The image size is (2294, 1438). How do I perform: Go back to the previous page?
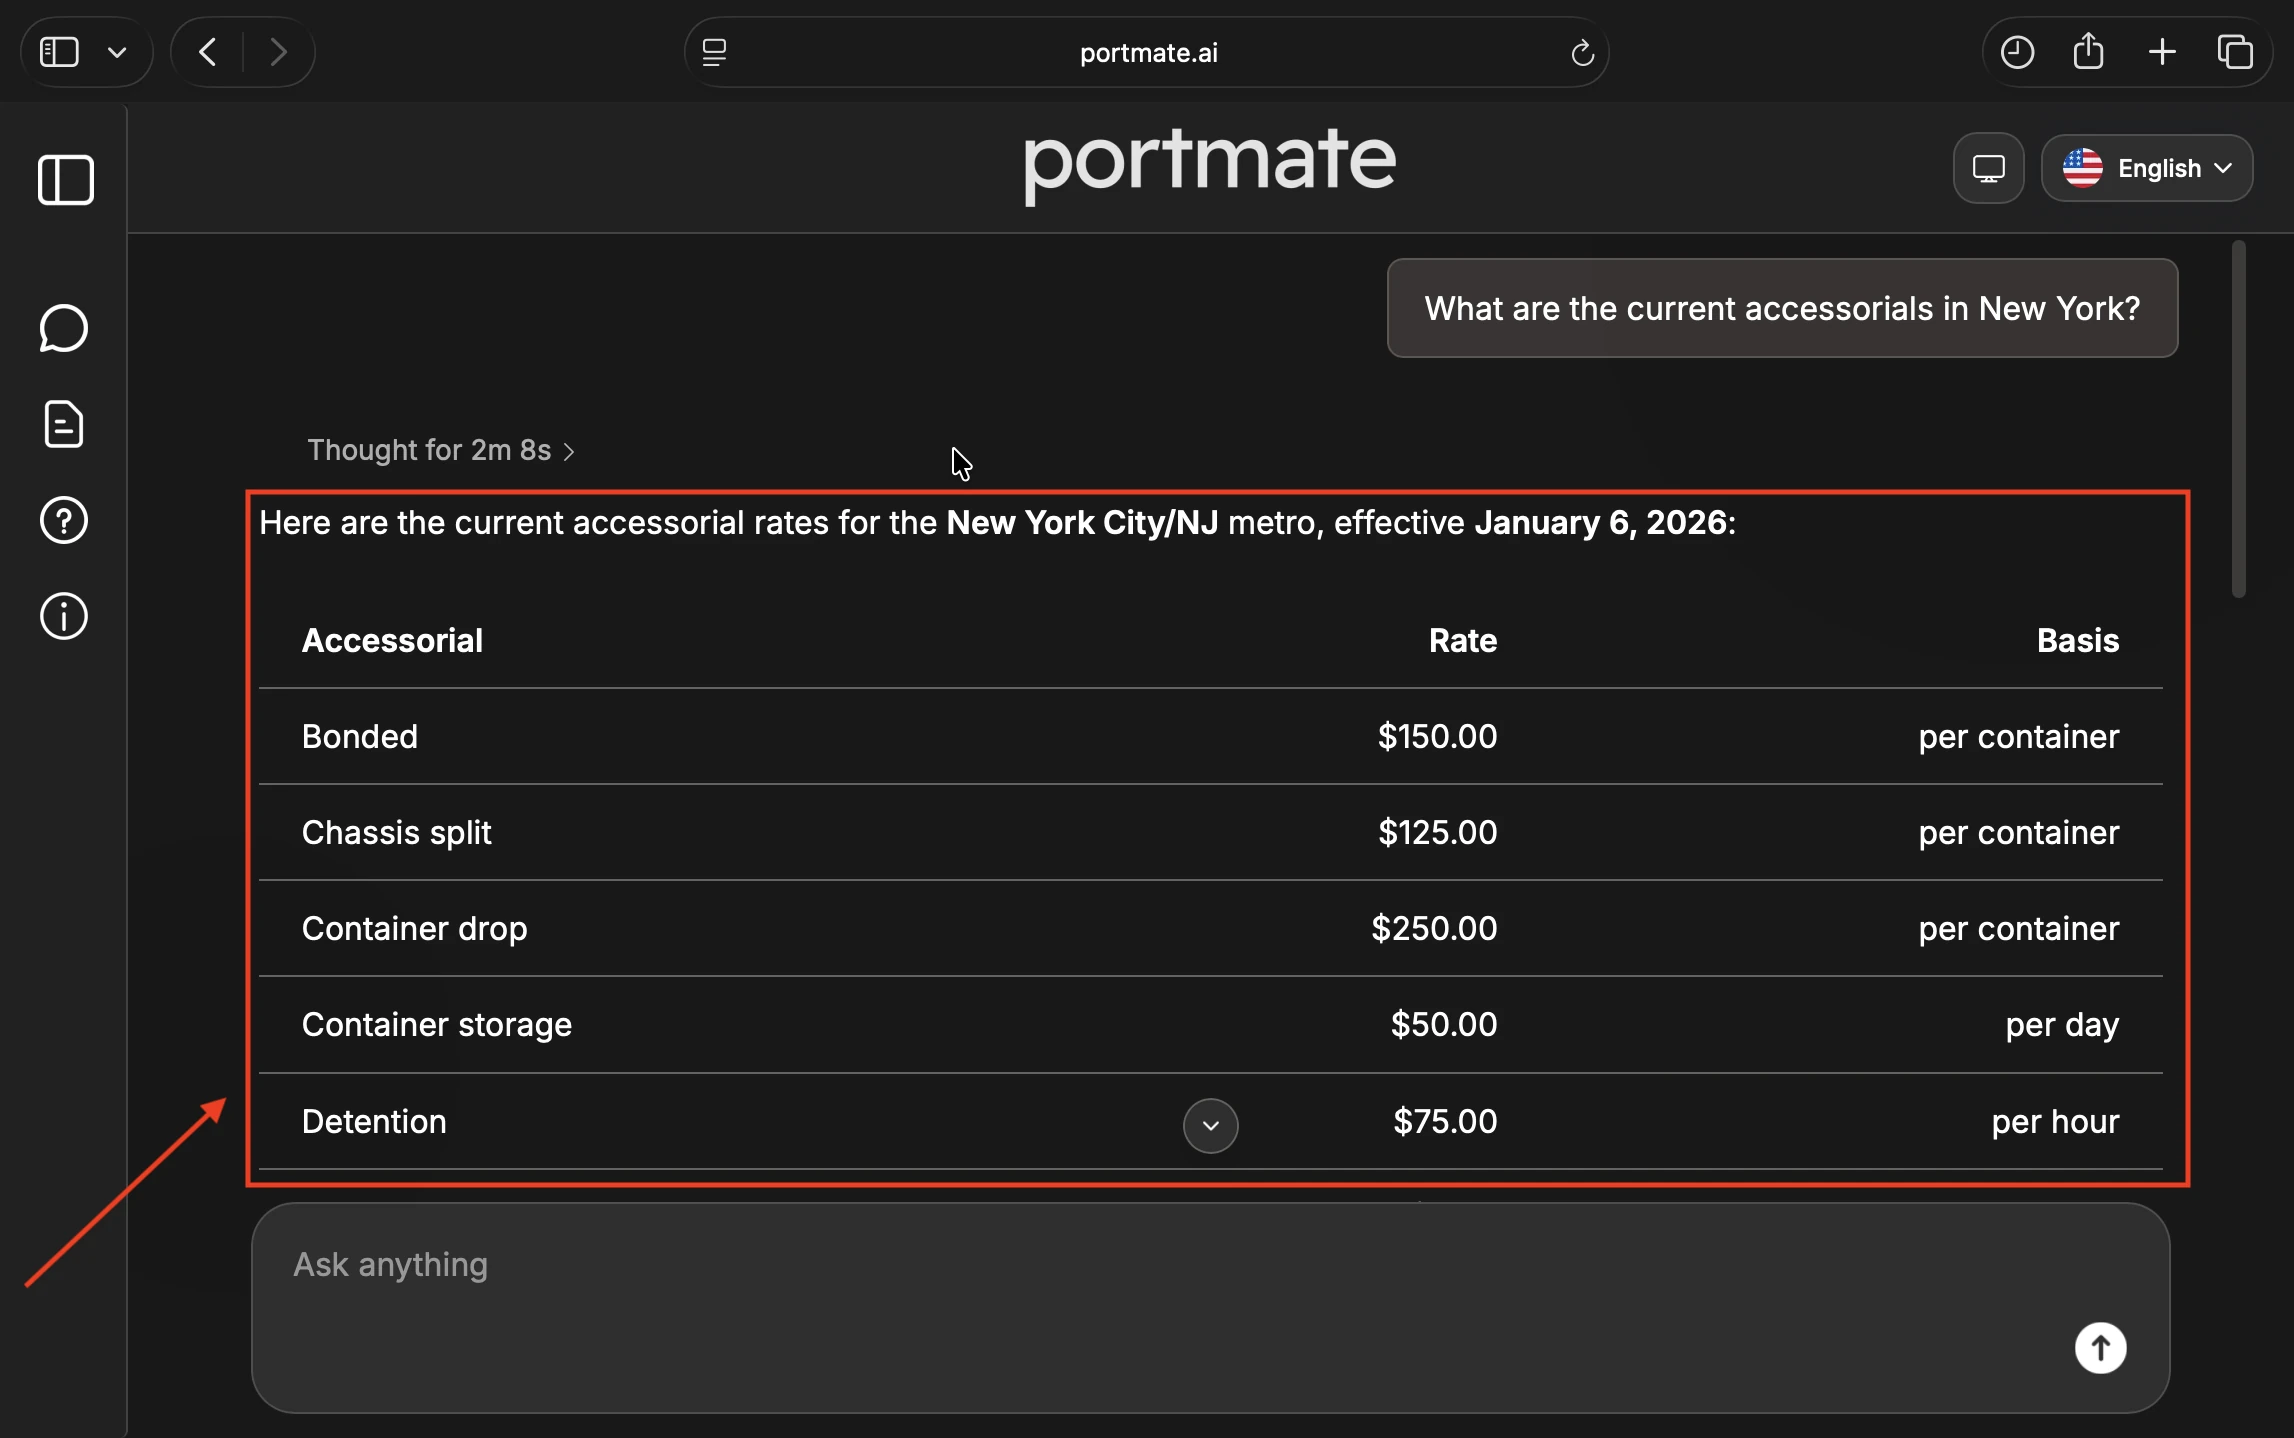tap(208, 52)
